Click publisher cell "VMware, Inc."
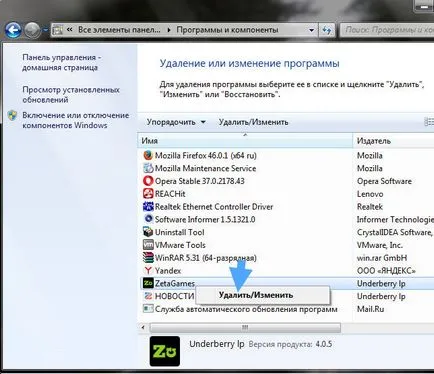This screenshot has width=434, height=374. pos(380,245)
